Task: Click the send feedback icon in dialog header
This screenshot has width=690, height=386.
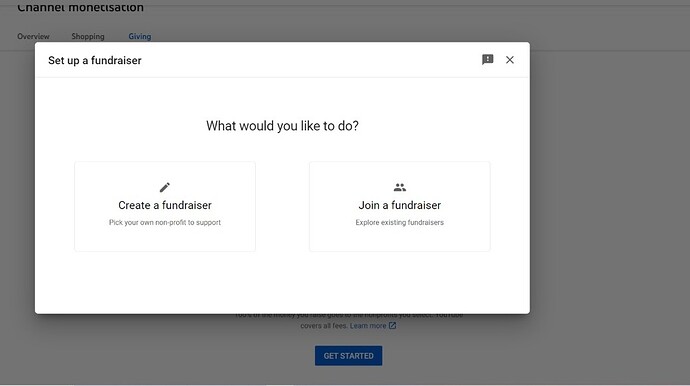Action: (x=488, y=59)
